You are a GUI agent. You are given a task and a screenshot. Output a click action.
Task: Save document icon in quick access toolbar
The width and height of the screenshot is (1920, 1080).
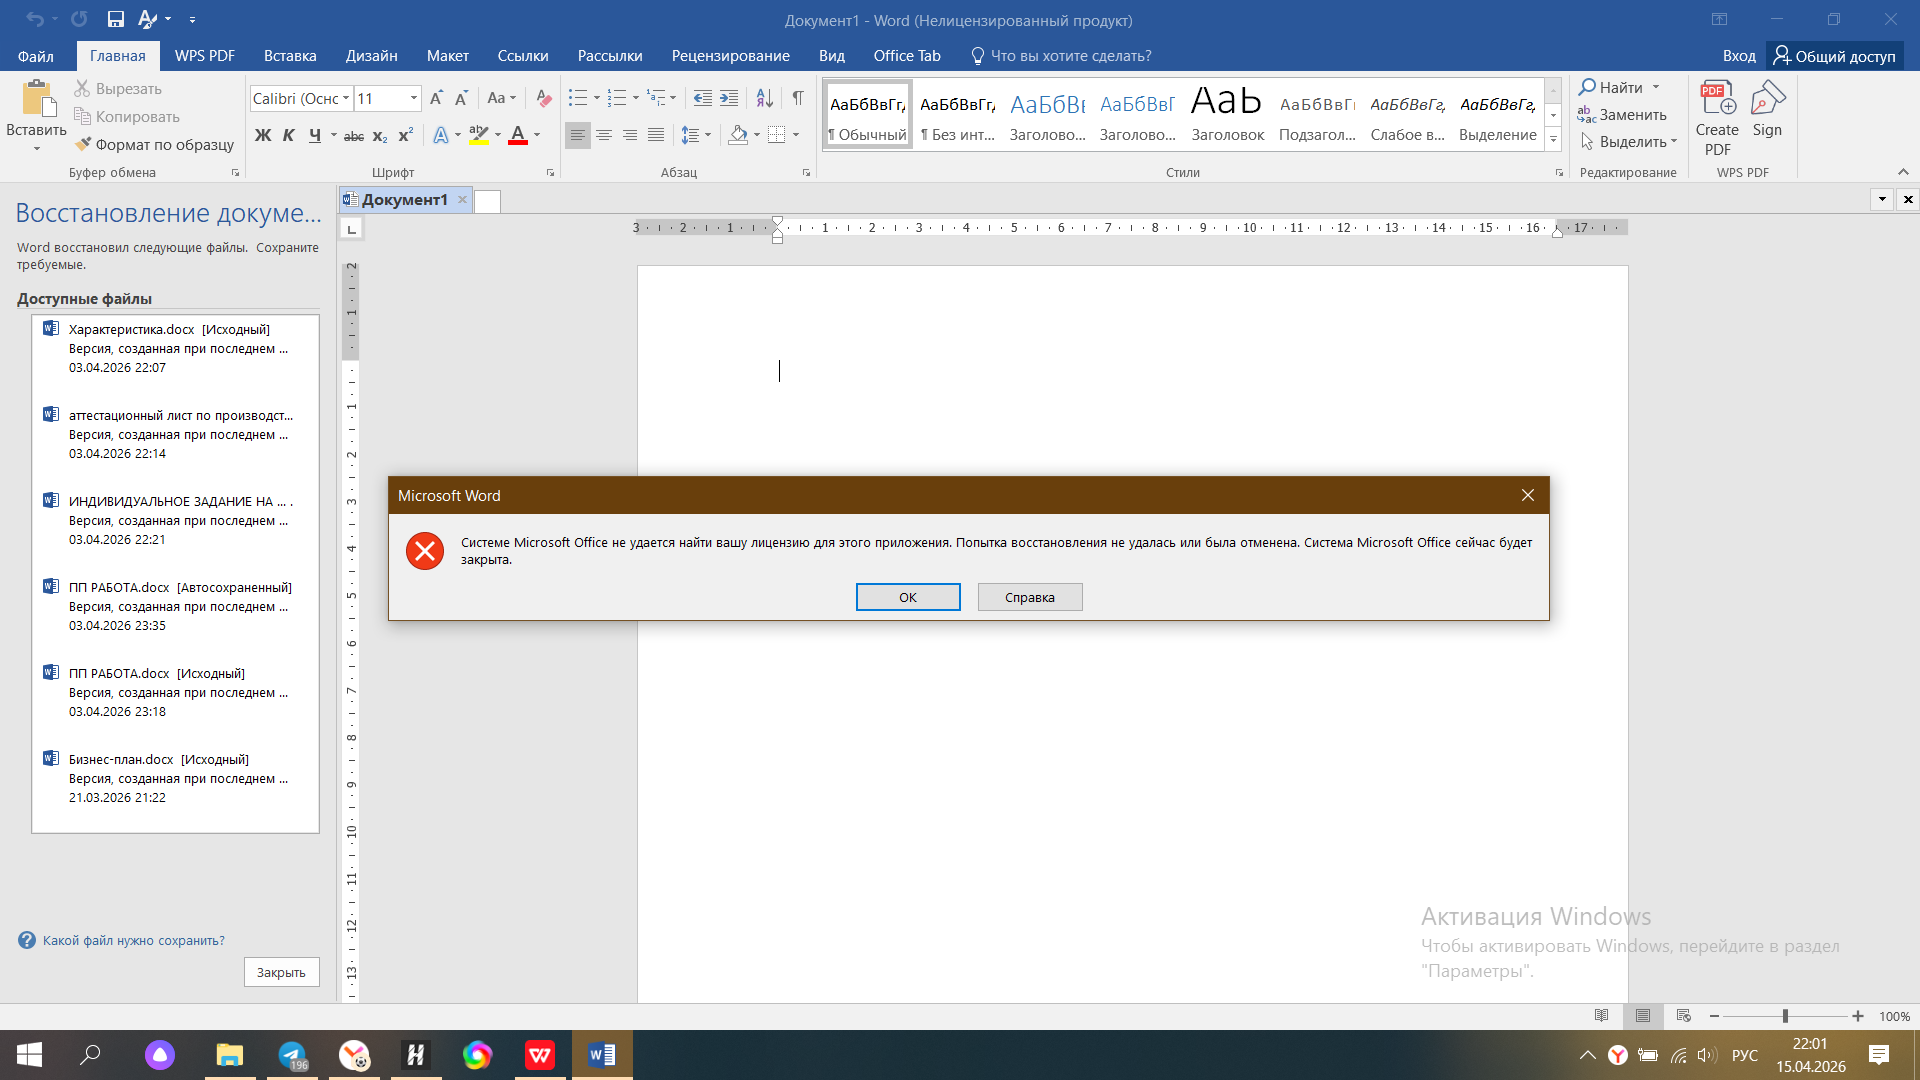pyautogui.click(x=116, y=19)
